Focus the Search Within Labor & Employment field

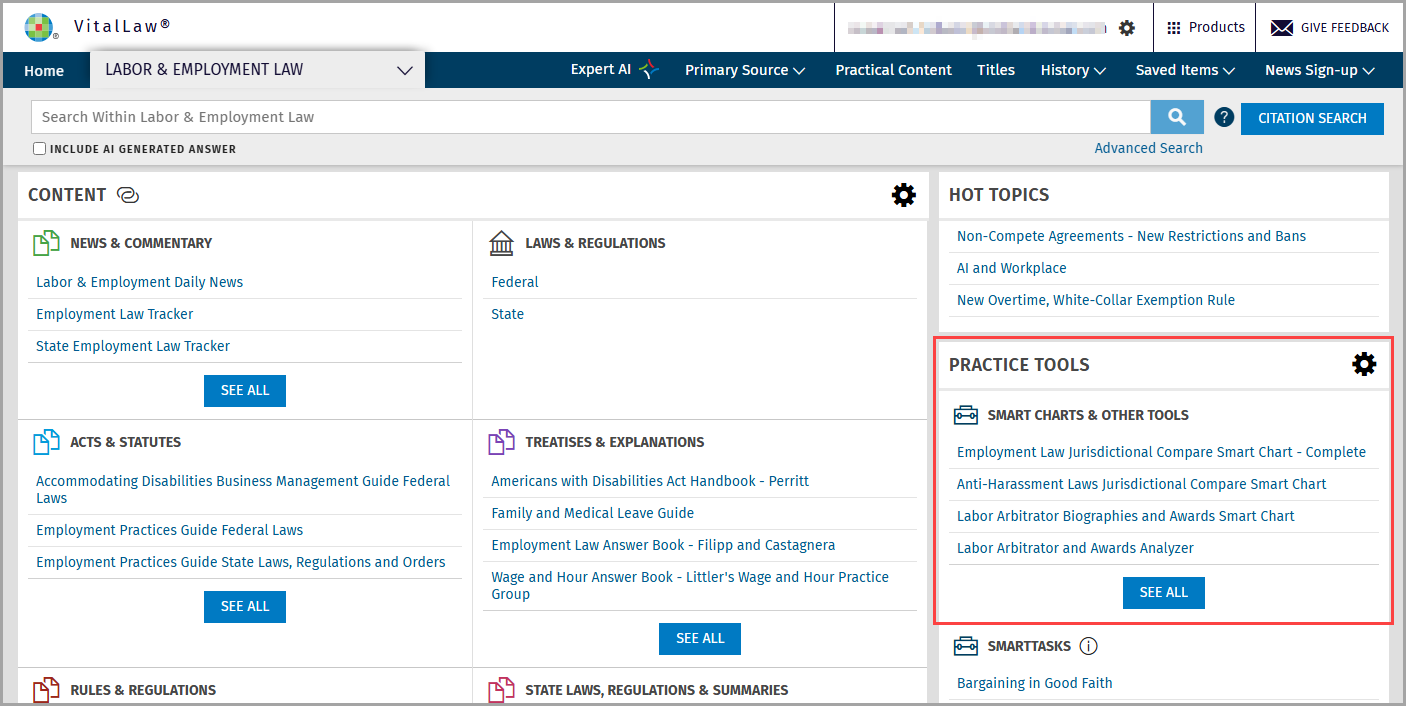click(591, 117)
